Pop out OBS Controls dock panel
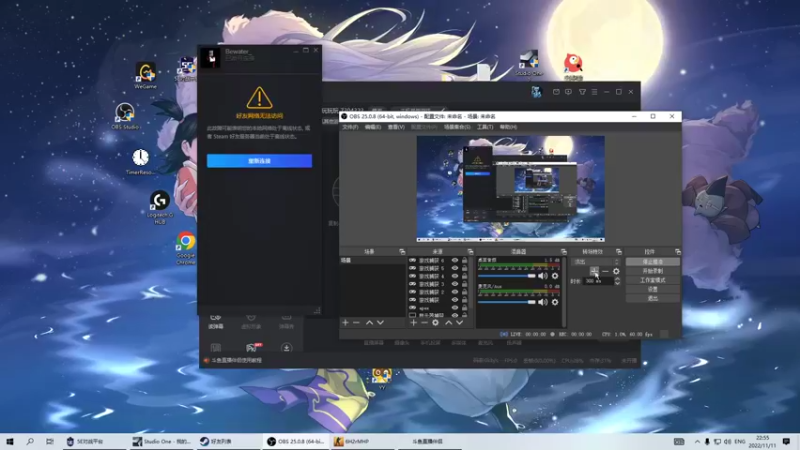Screen dimensions: 800x450 [x=678, y=252]
